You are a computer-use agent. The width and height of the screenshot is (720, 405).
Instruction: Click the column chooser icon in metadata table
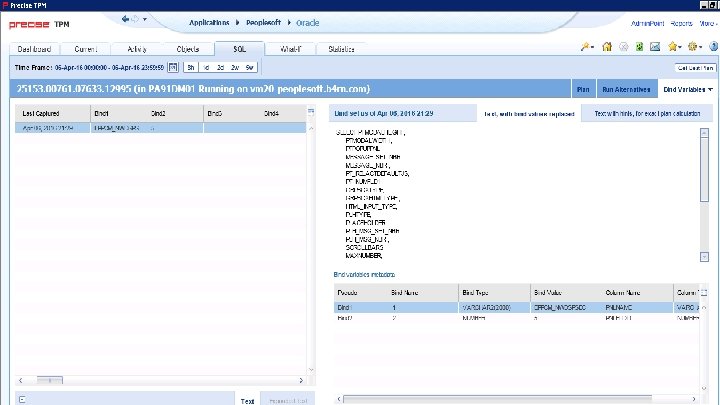click(x=704, y=292)
